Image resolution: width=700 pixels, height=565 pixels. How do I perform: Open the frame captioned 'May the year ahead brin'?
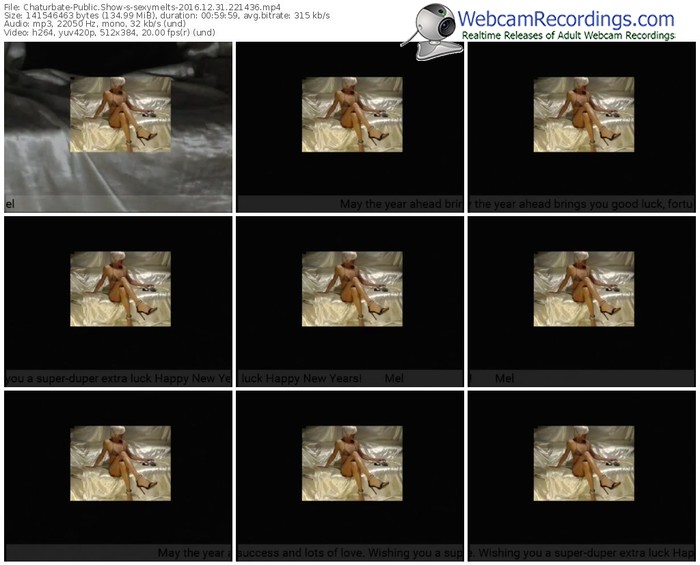(x=350, y=127)
